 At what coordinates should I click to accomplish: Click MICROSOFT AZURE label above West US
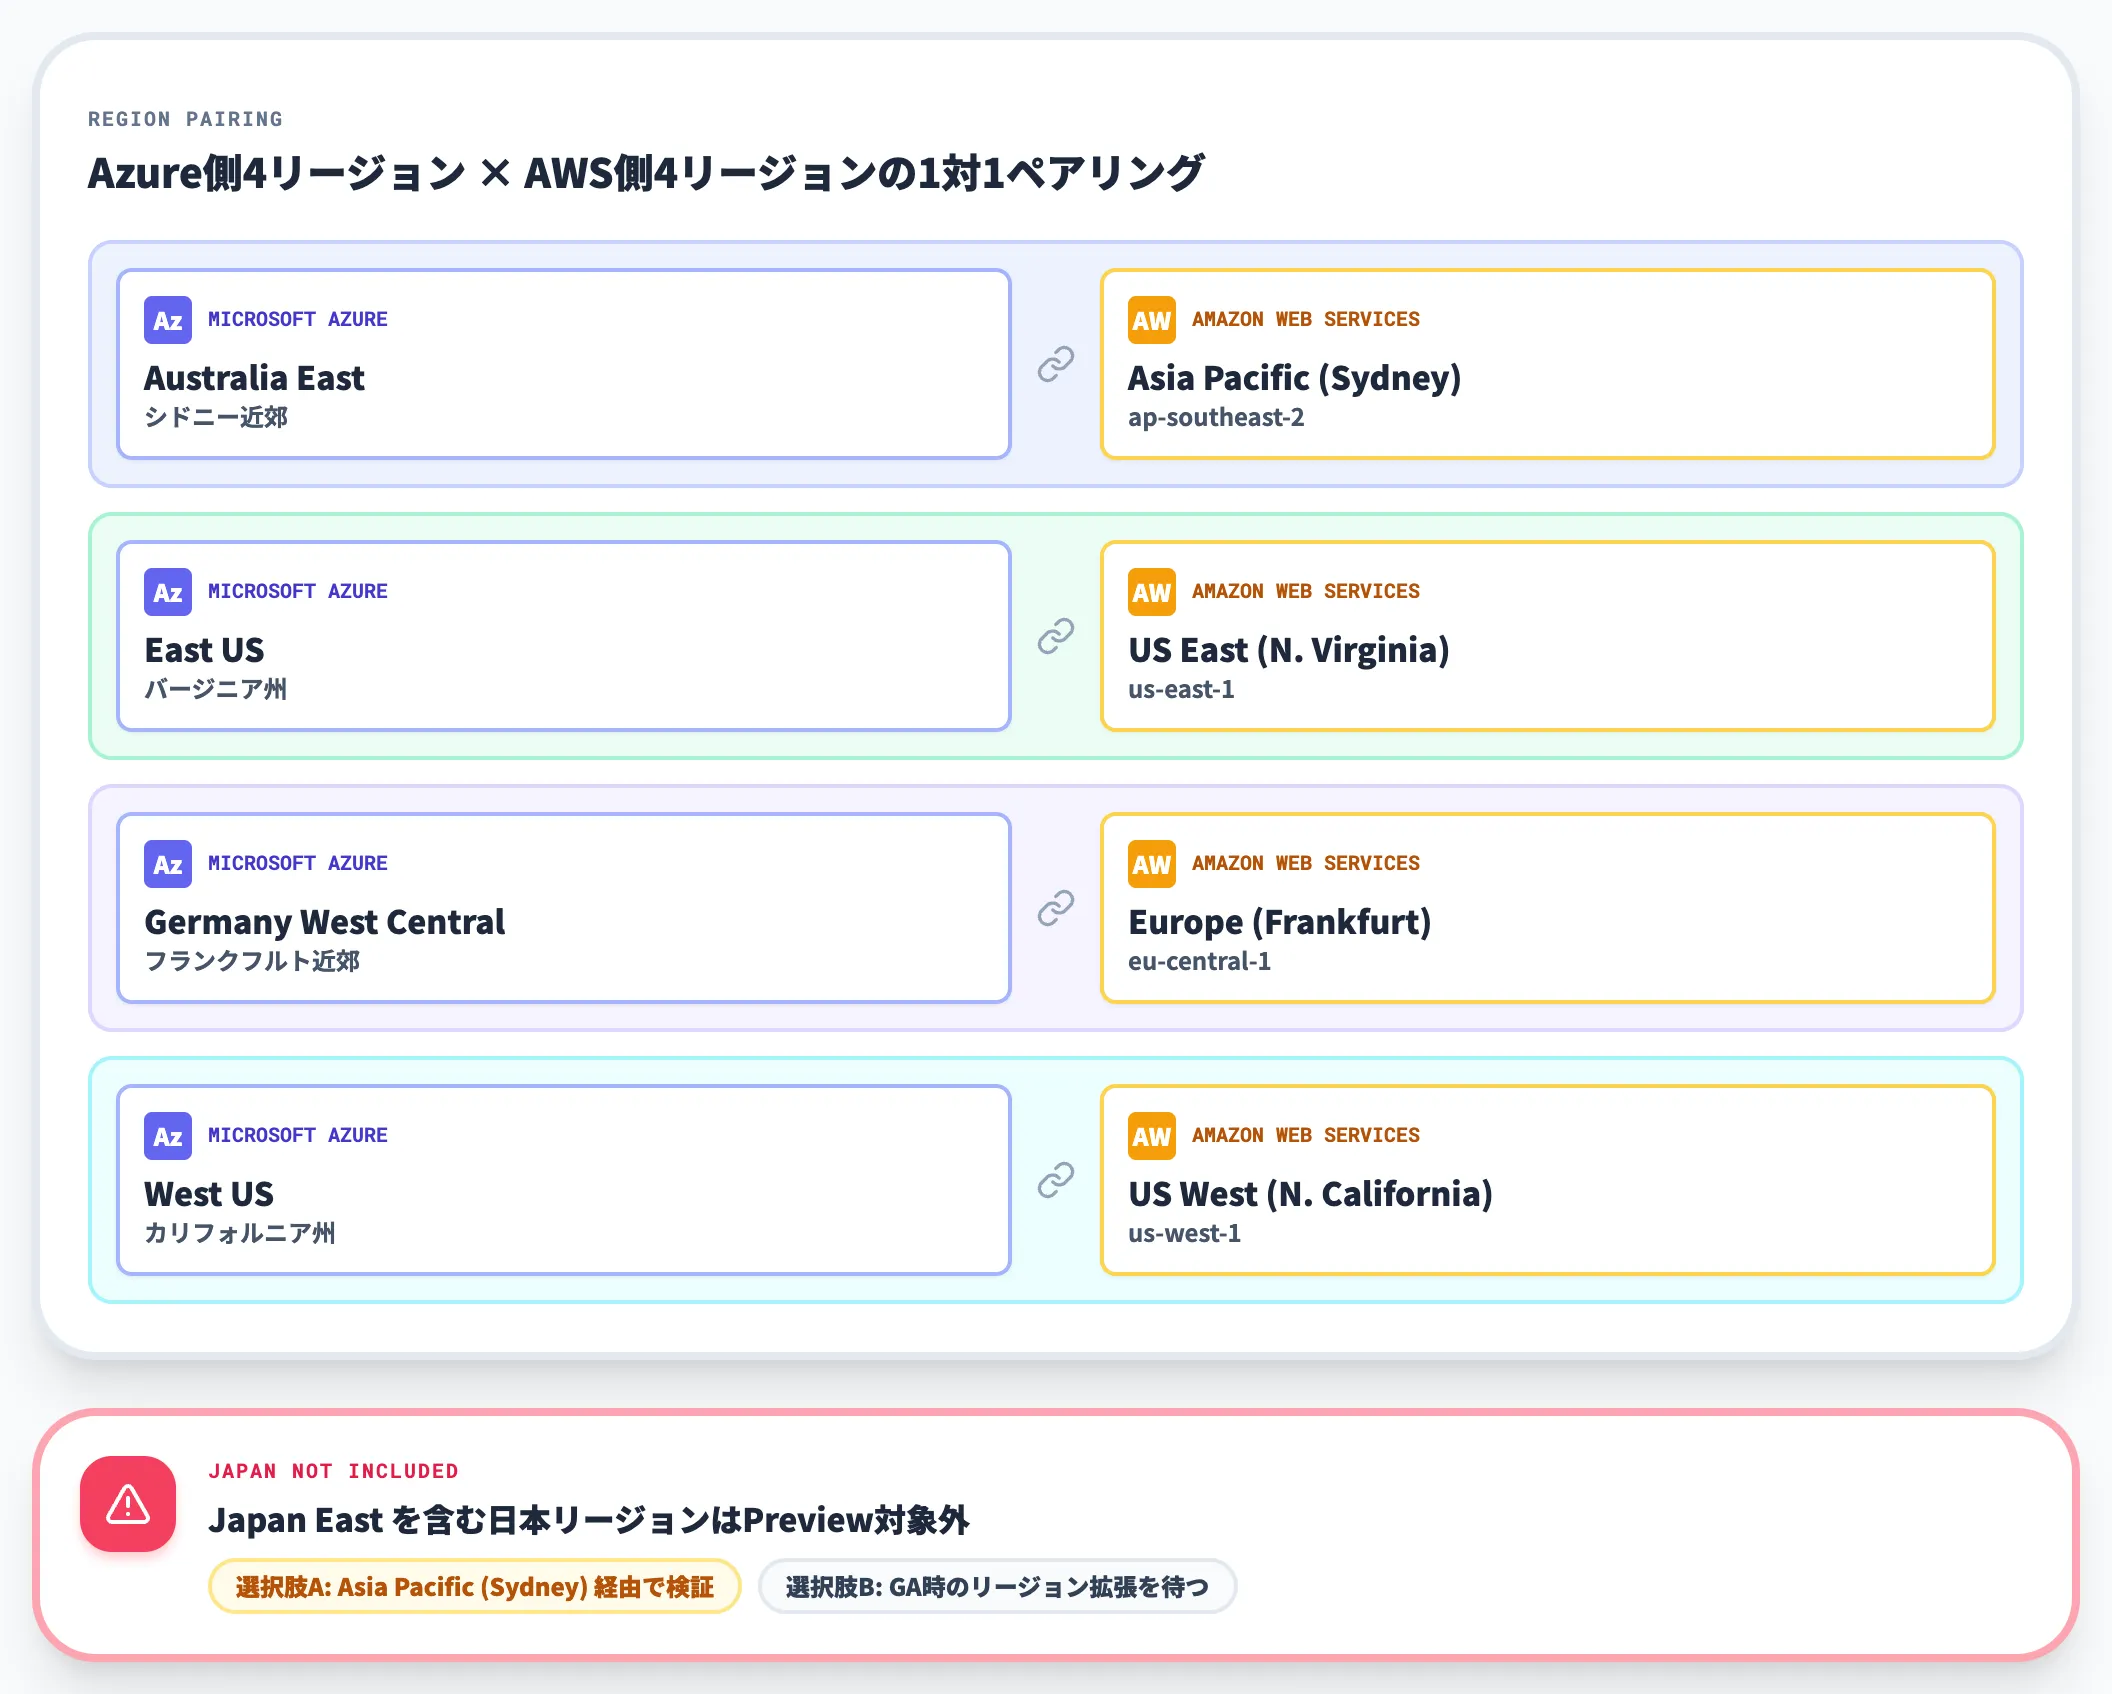point(298,1135)
